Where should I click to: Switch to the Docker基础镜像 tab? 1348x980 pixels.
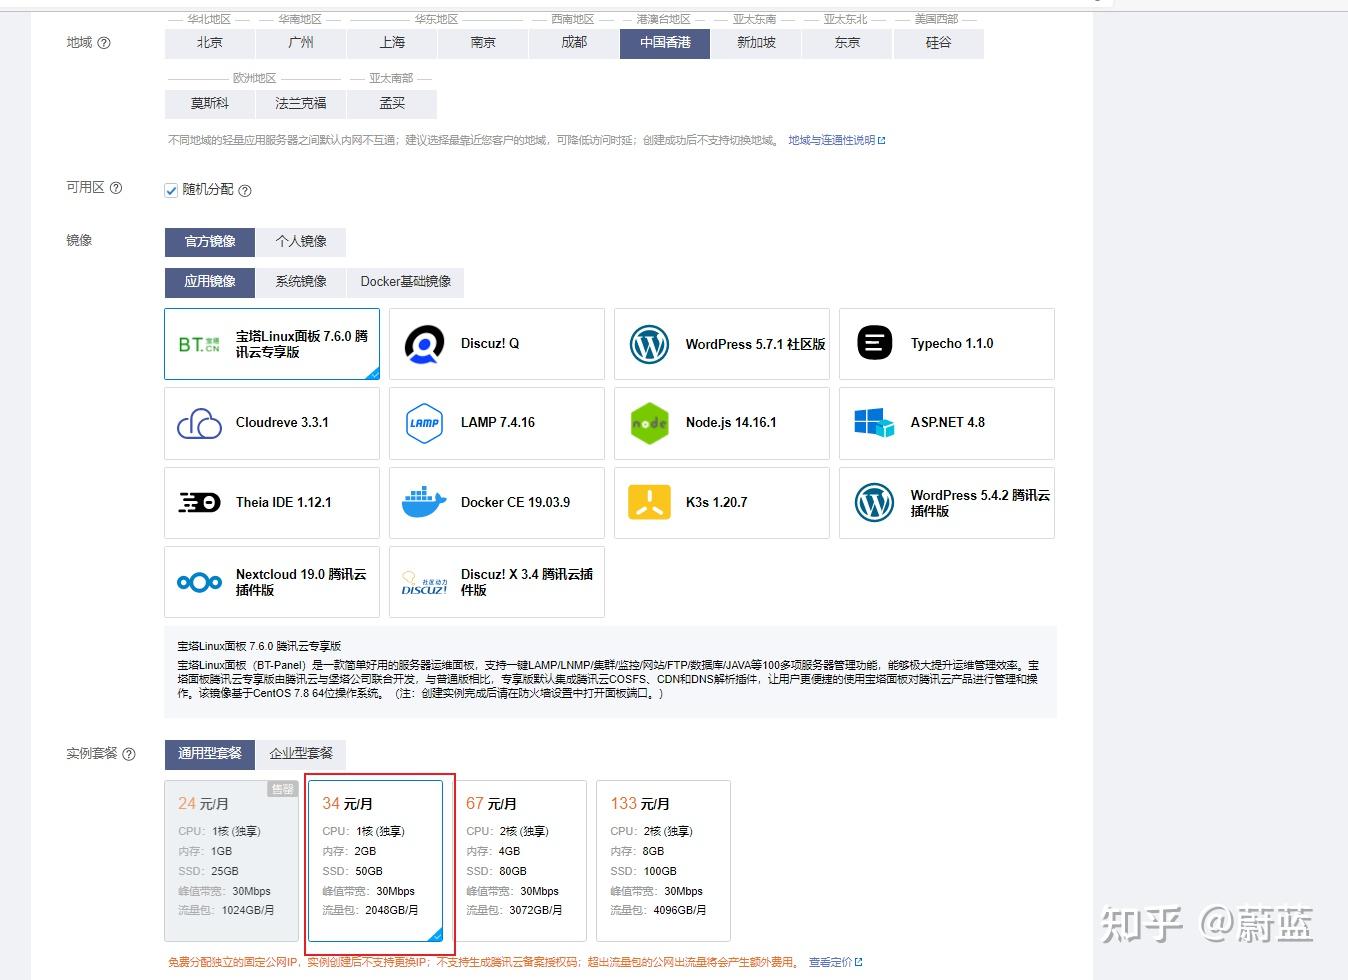[405, 282]
